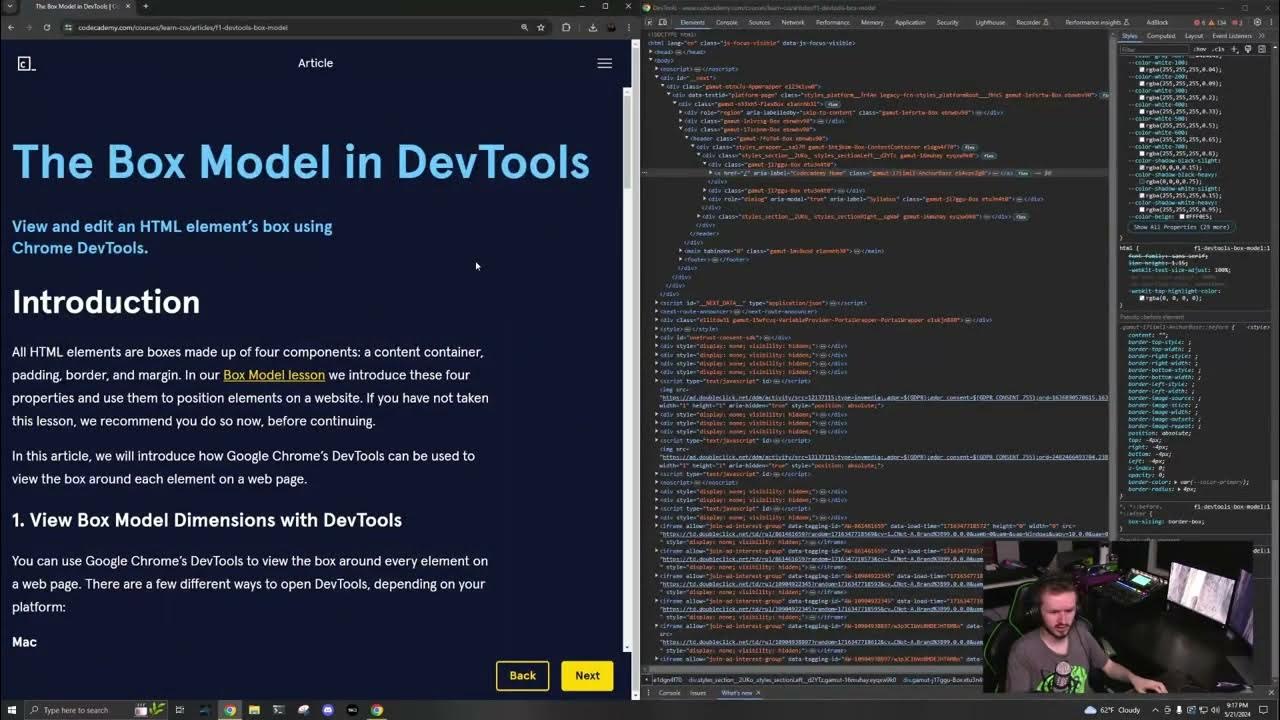The width and height of the screenshot is (1280, 720).
Task: Open Discord from the taskbar
Action: [328, 710]
